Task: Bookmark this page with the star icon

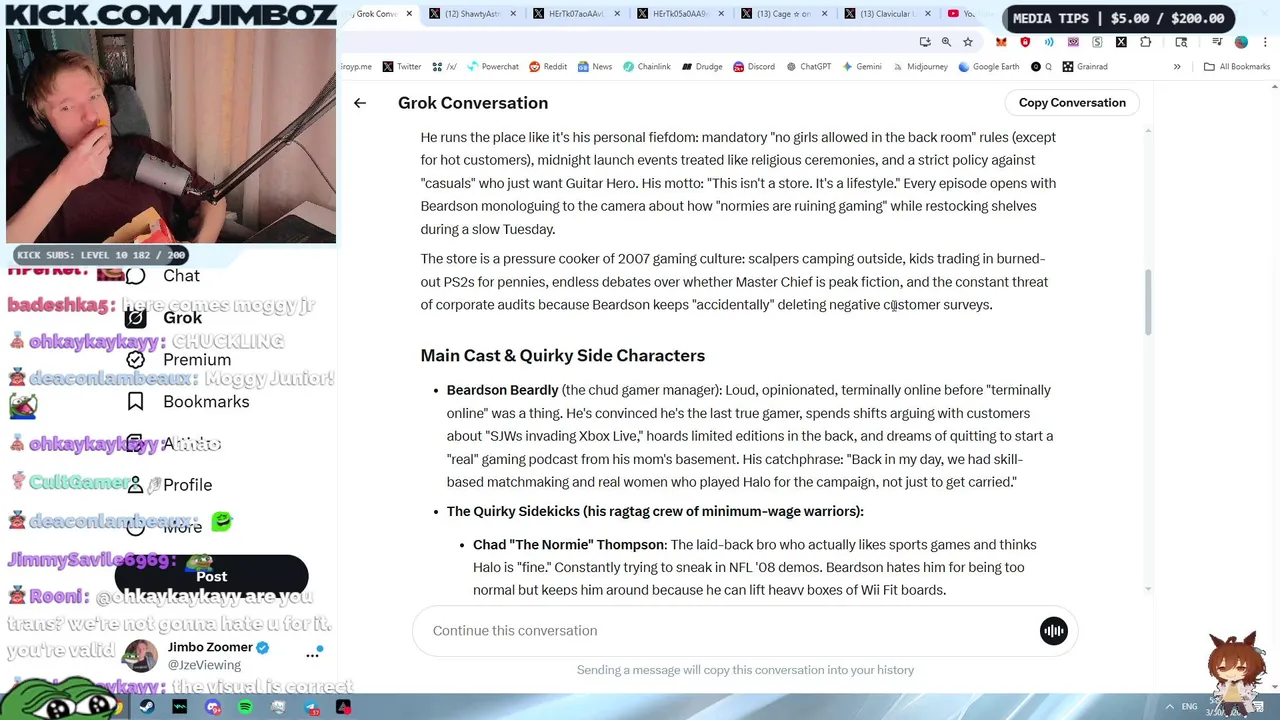Action: (968, 42)
